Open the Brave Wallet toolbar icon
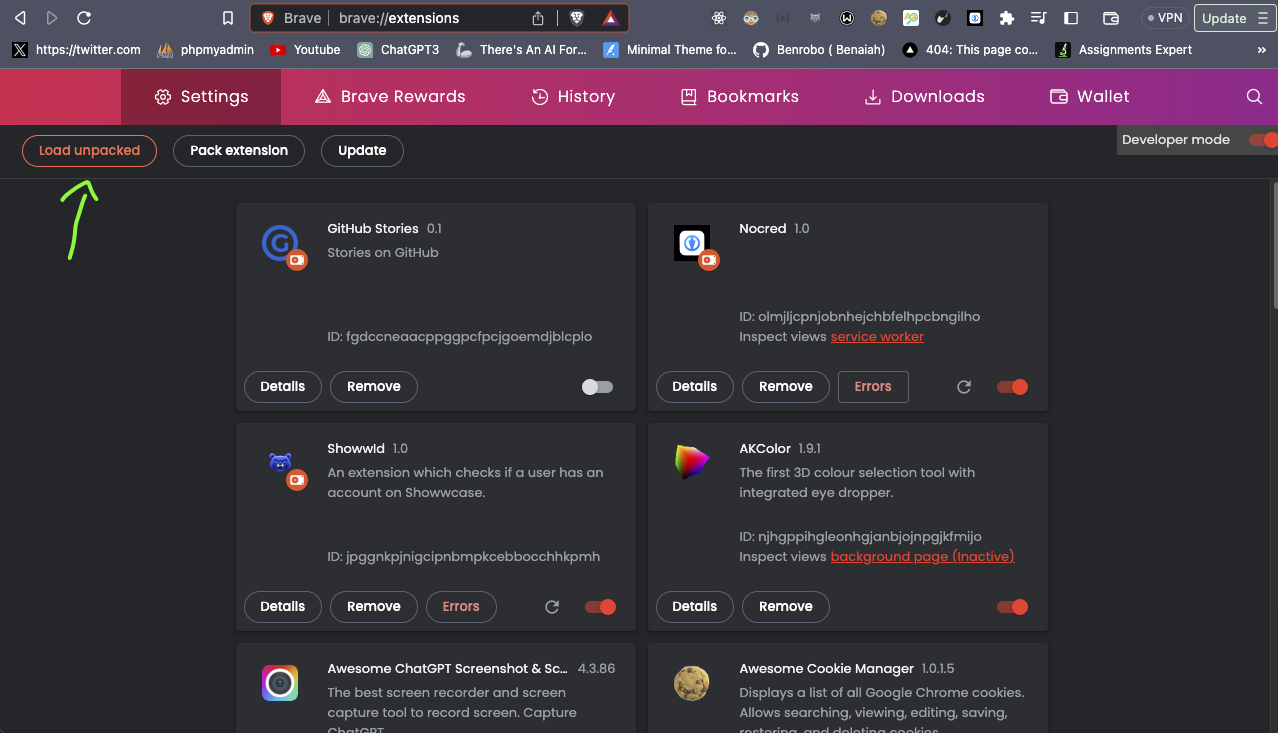The height and width of the screenshot is (733, 1278). (x=1110, y=18)
